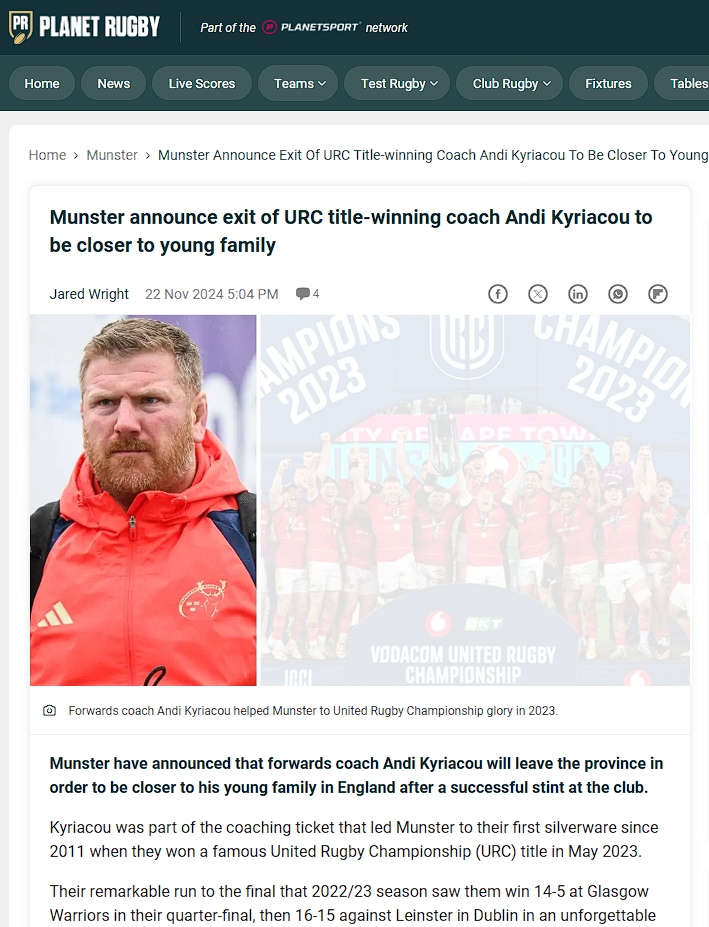The image size is (709, 927).
Task: Share article via WhatsApp icon
Action: (618, 294)
